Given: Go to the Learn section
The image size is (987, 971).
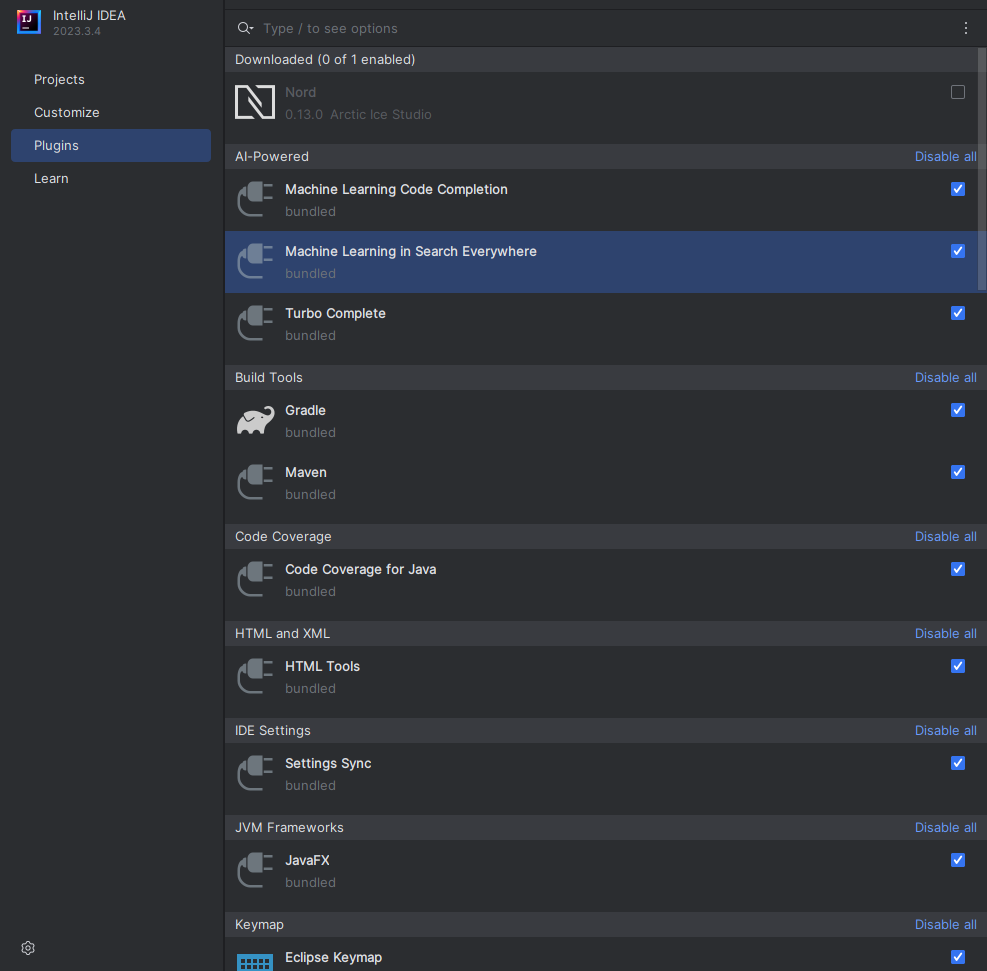Looking at the screenshot, I should 111,178.
